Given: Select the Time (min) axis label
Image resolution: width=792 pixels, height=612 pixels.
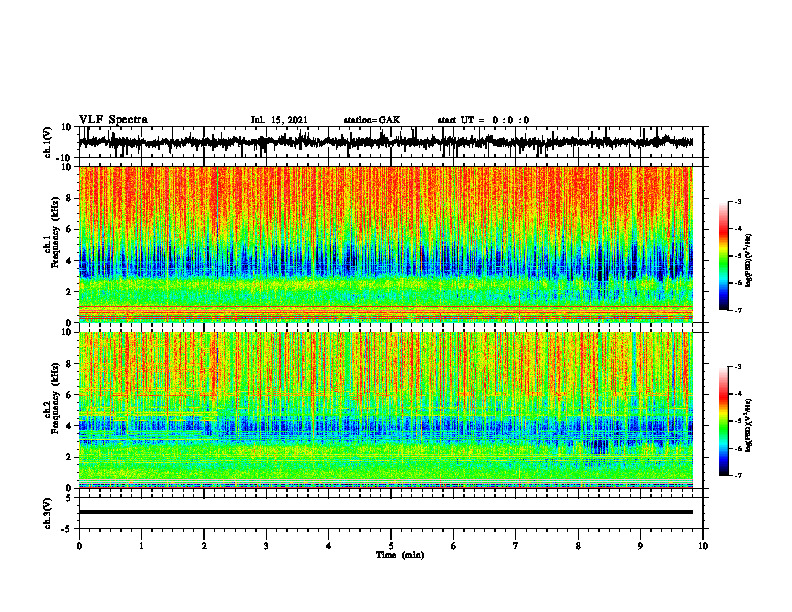Looking at the screenshot, I should tap(400, 555).
